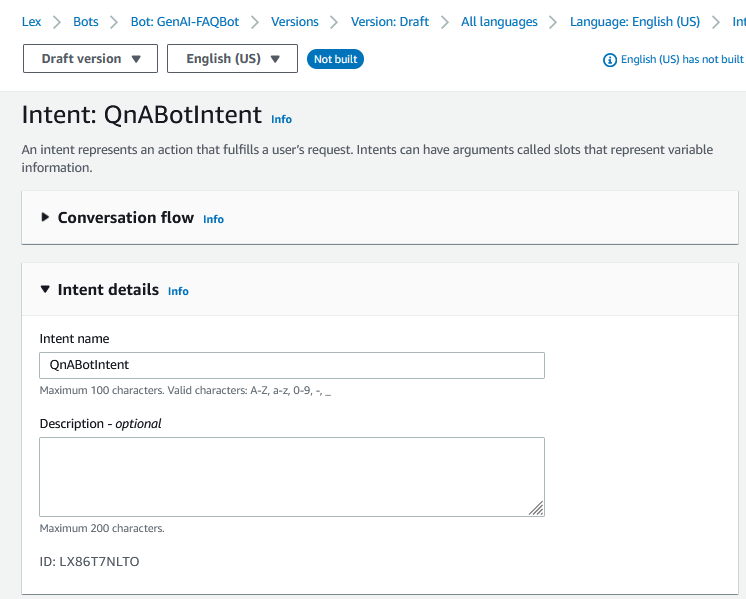Click the English (US) has not built notice
The width and height of the screenshot is (746, 599).
click(x=682, y=60)
